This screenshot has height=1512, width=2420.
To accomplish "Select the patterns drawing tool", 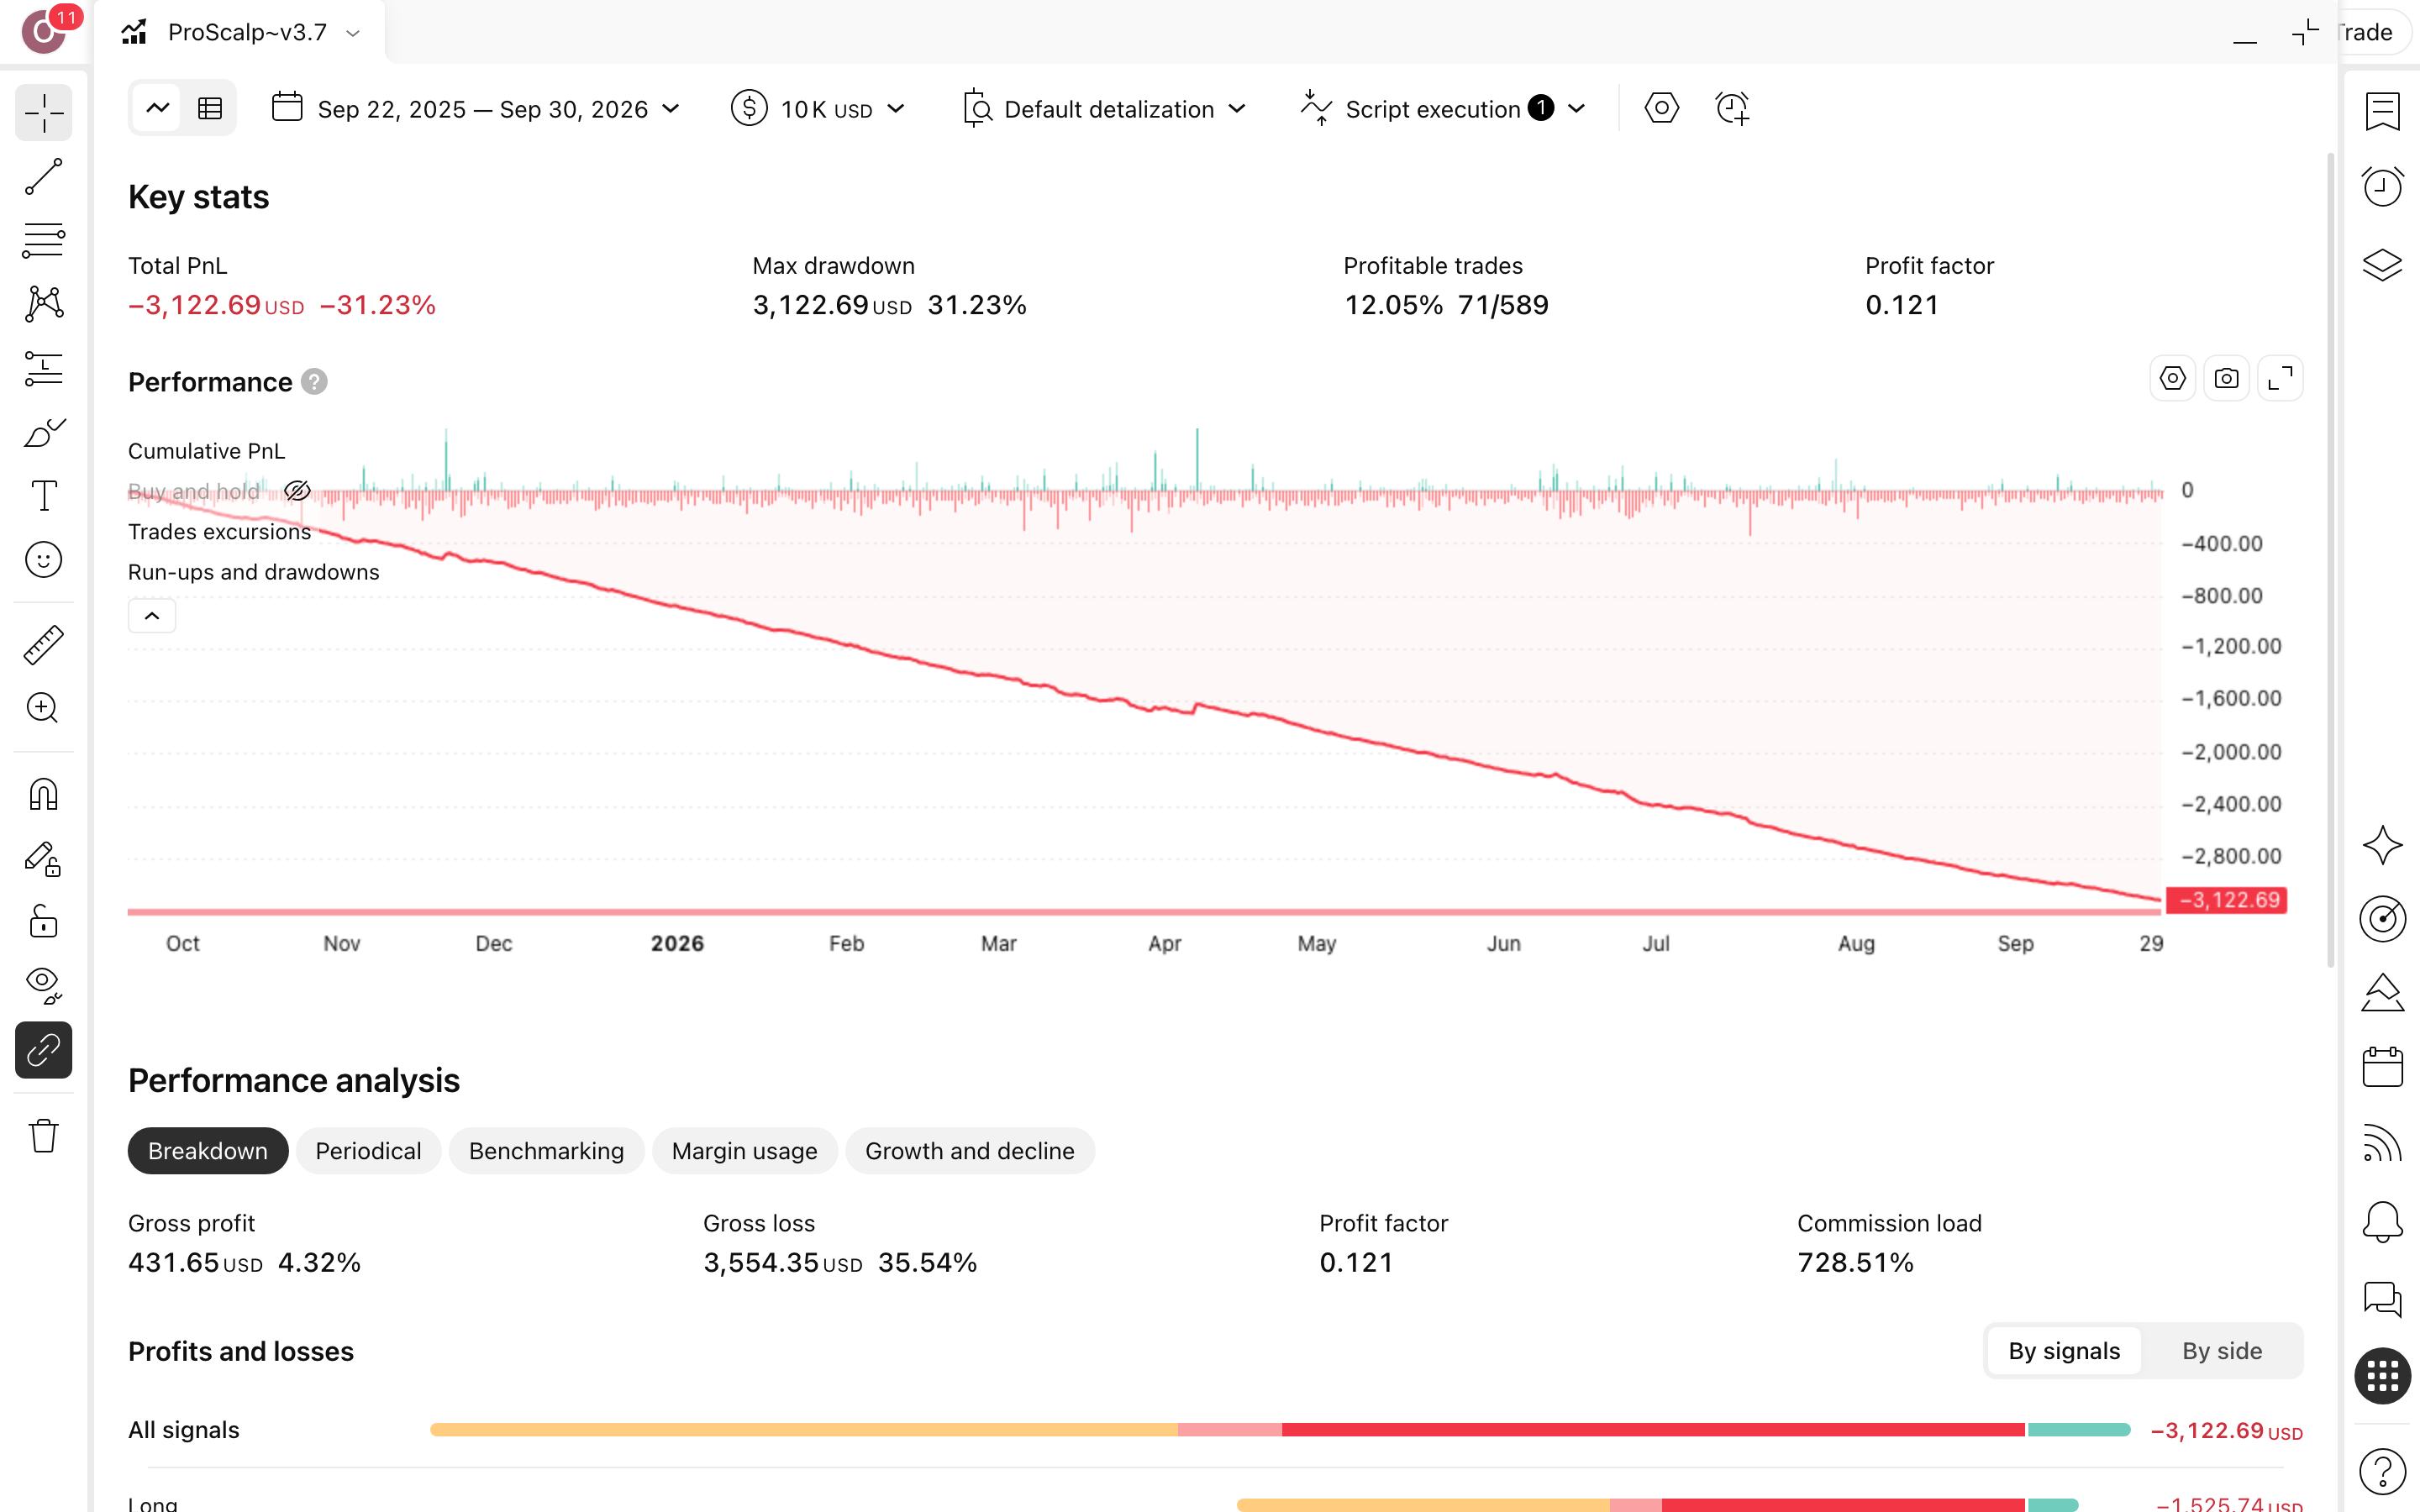I will [x=44, y=304].
